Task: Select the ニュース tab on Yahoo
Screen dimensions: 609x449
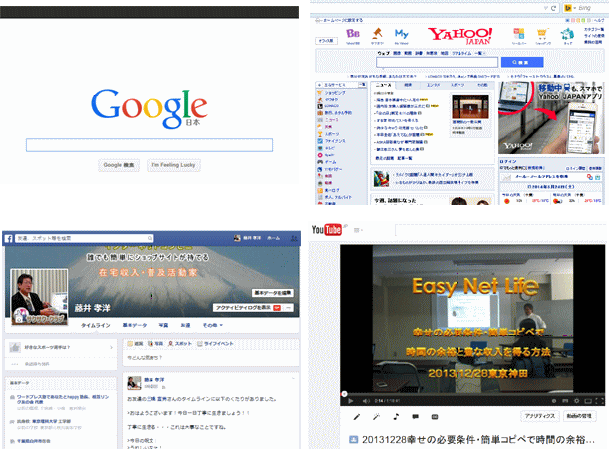Action: coord(383,86)
